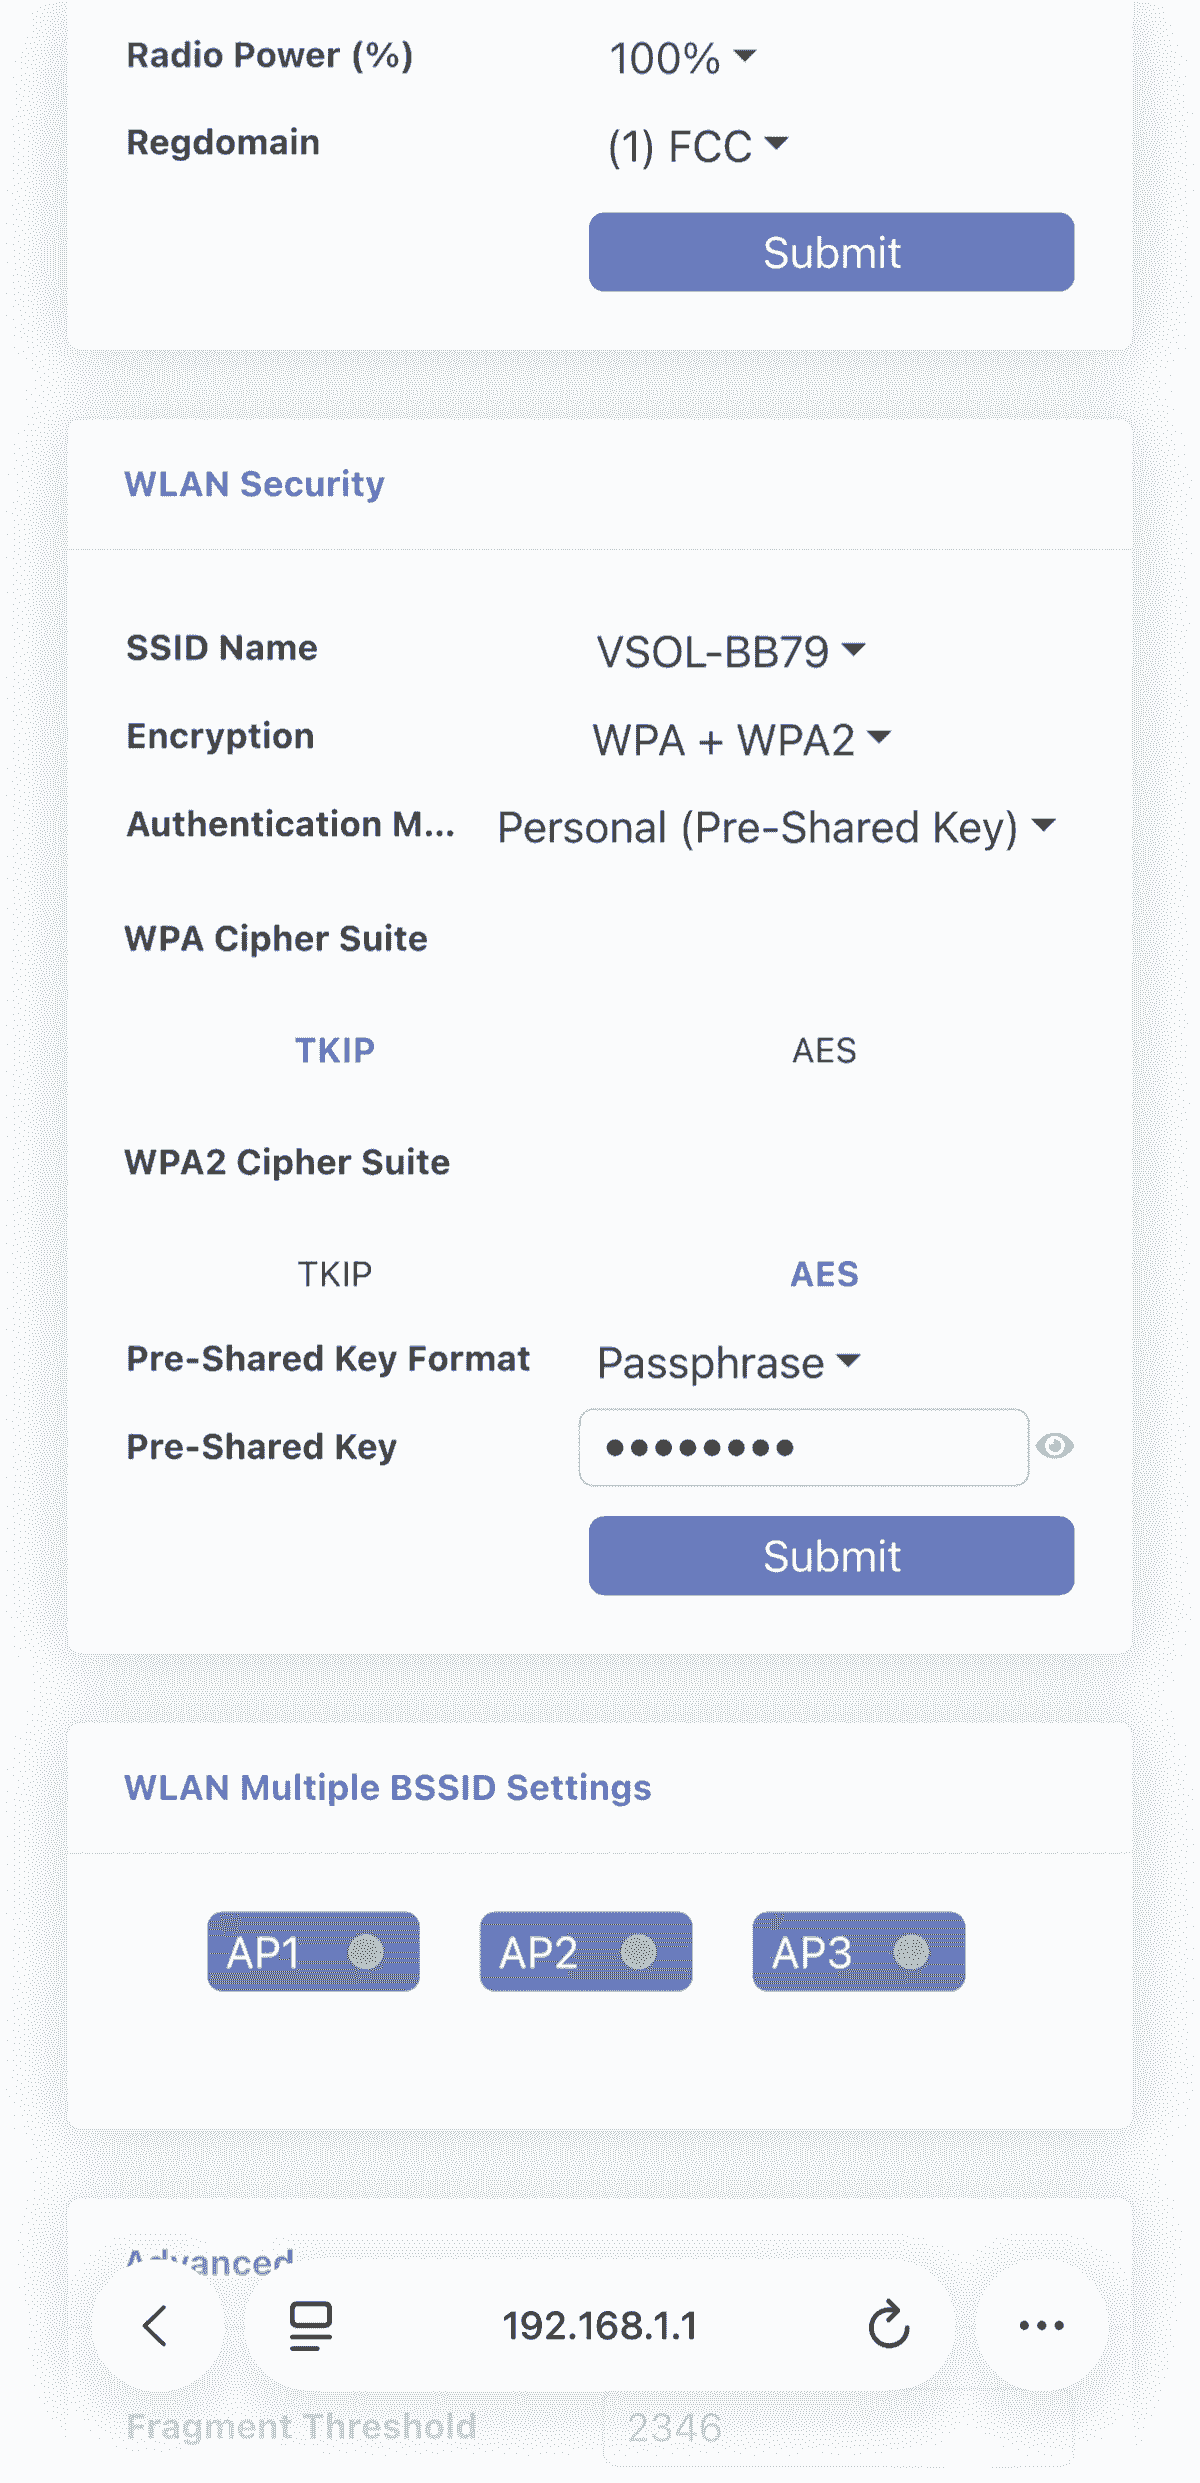Submit the WLAN Security settings
Screen dimensions: 1200x2483
831,1556
